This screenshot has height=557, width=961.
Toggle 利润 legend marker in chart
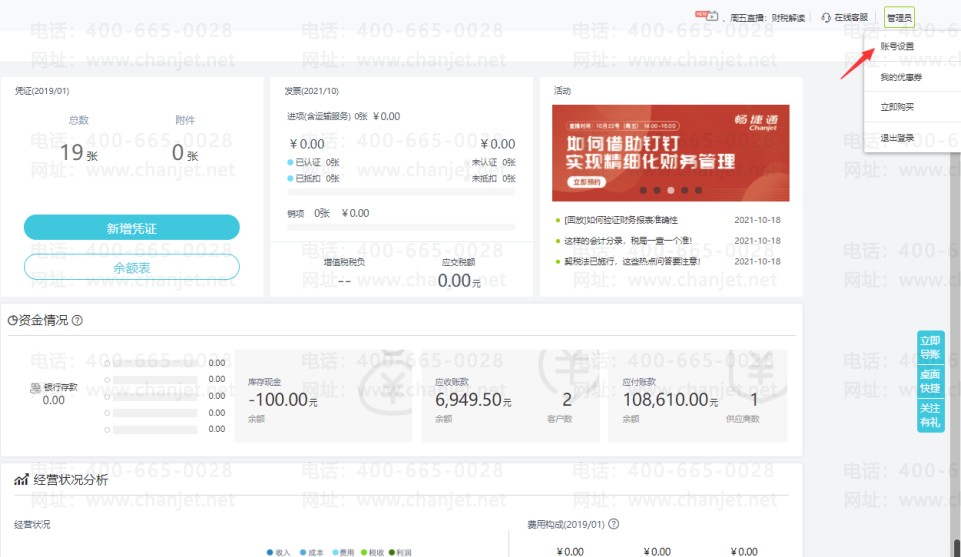pyautogui.click(x=392, y=552)
